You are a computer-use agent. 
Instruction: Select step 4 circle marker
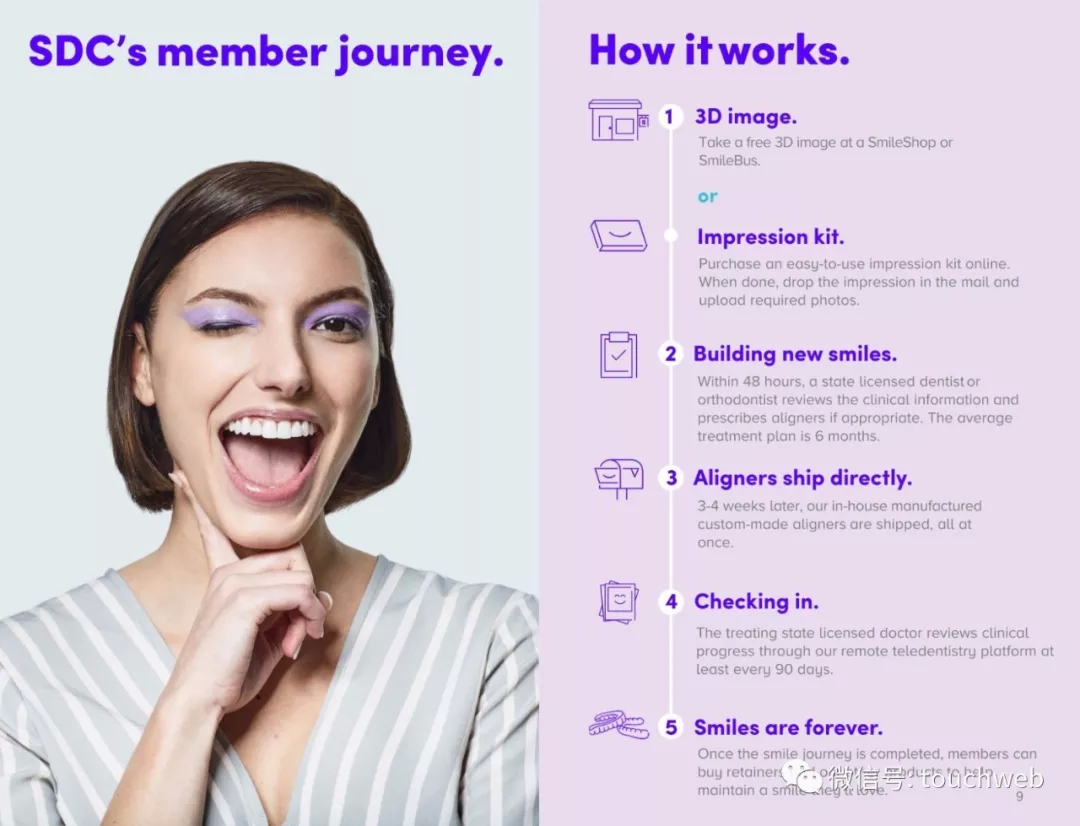click(671, 601)
